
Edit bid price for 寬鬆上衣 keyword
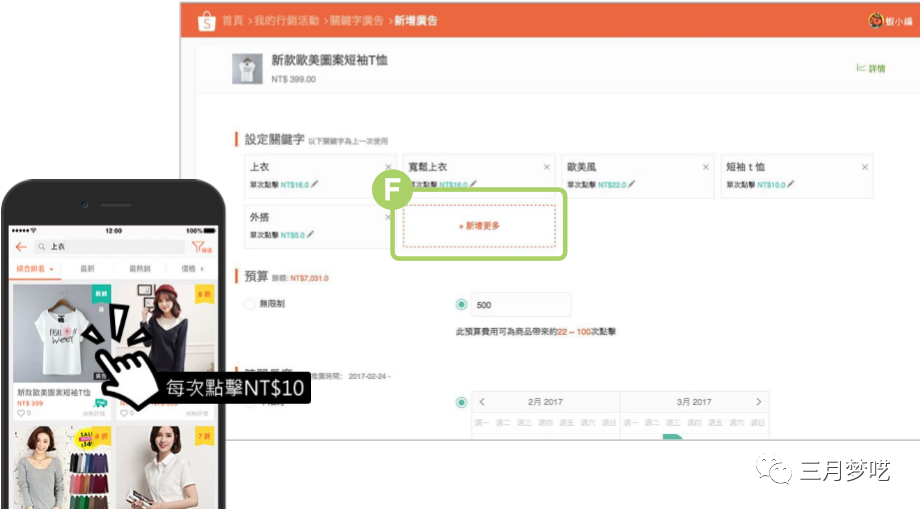click(473, 184)
